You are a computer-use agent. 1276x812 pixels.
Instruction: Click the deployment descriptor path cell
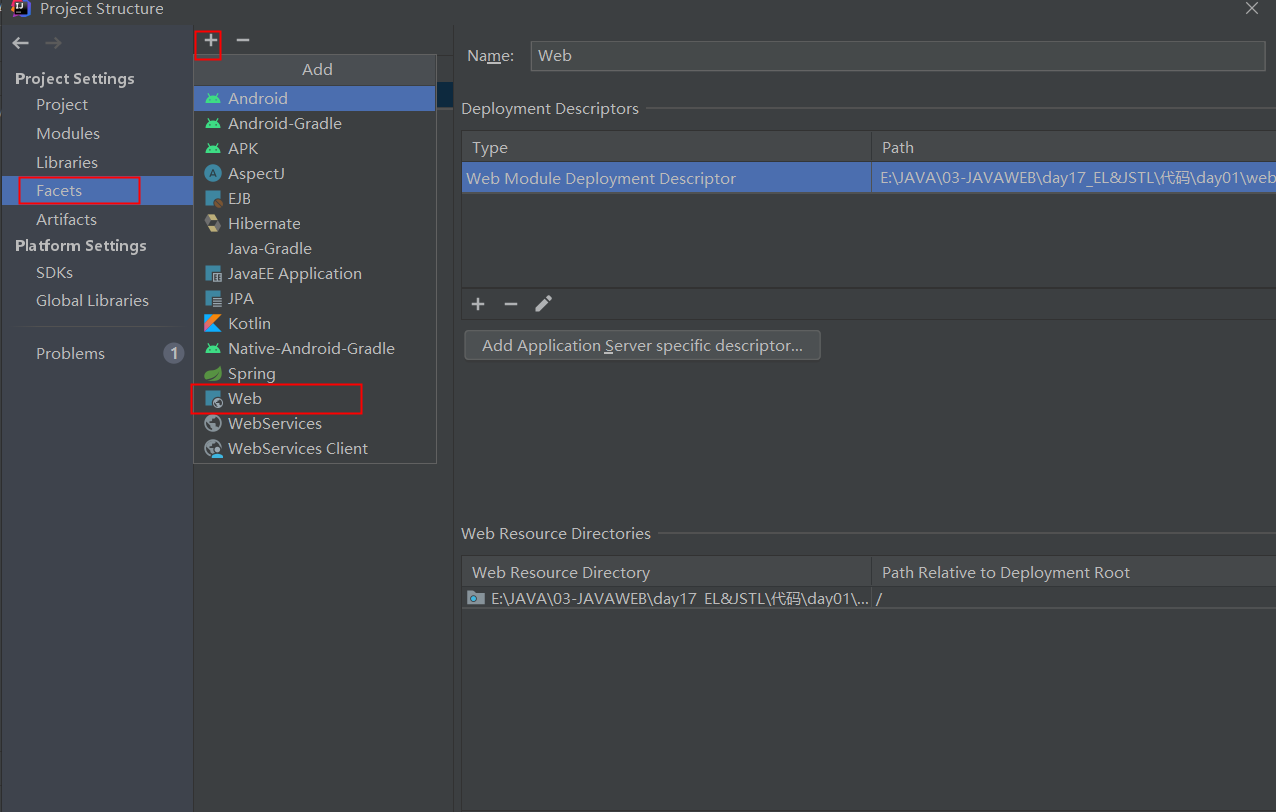[x=1074, y=178]
